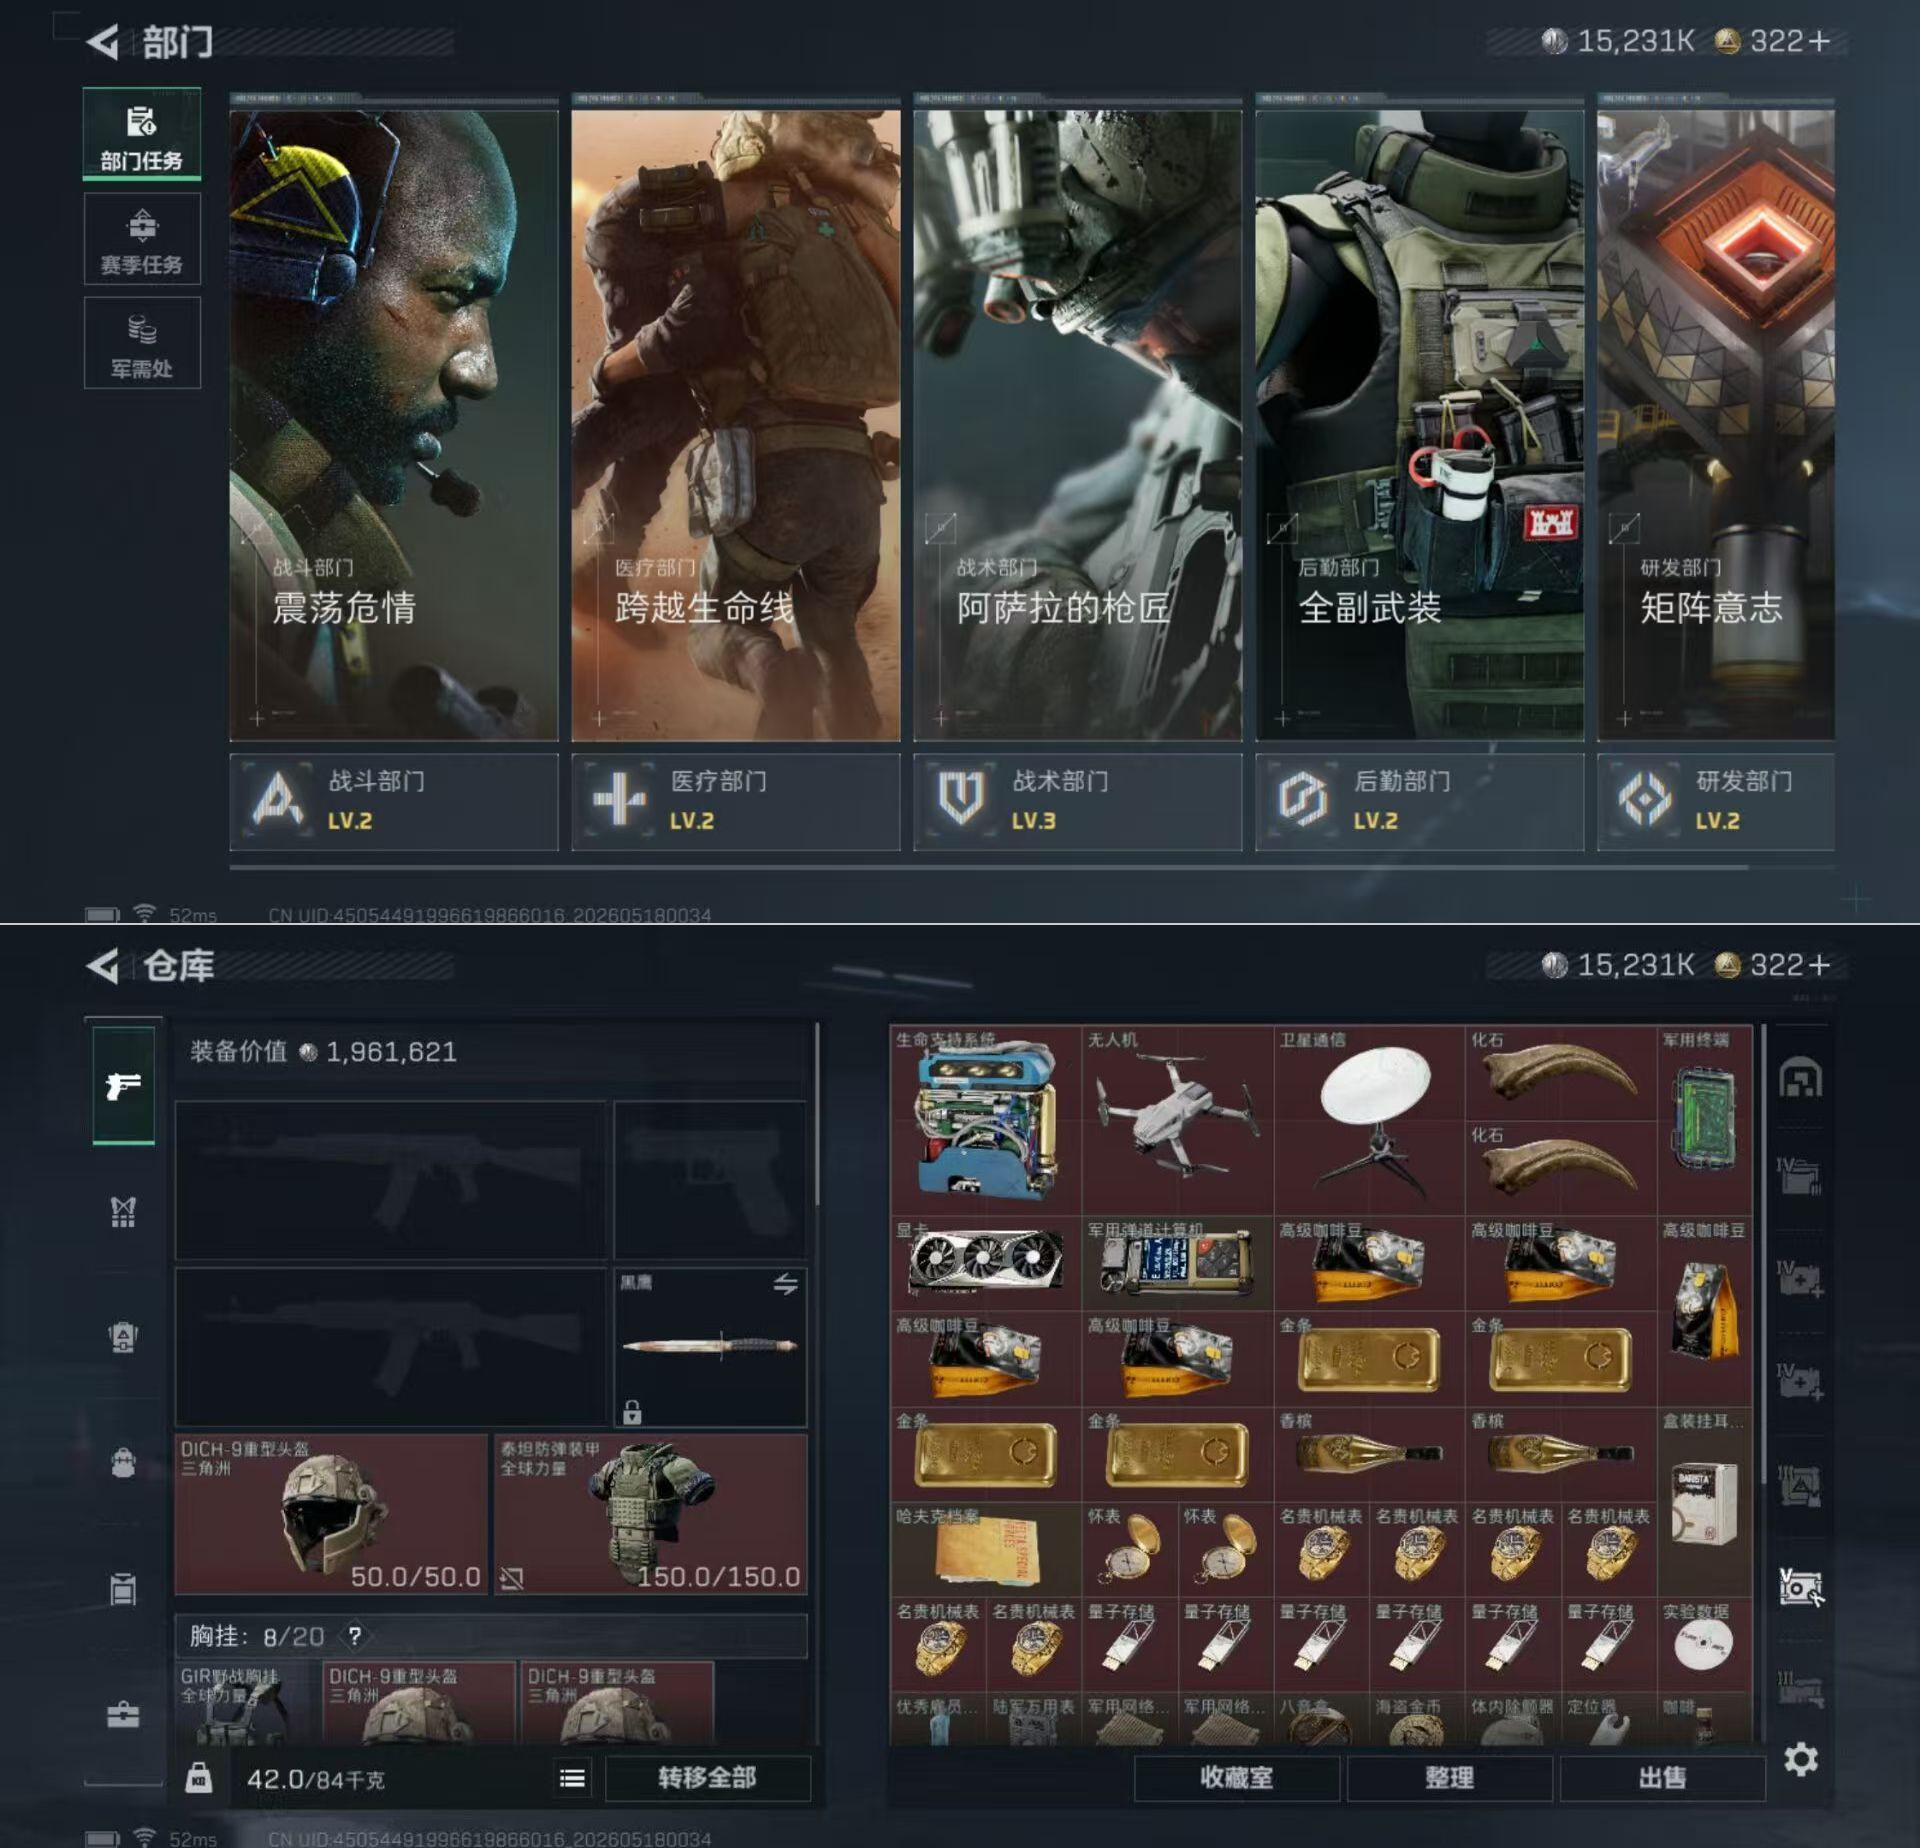Click the plus beside 322 on 仓库 screen

point(1820,965)
